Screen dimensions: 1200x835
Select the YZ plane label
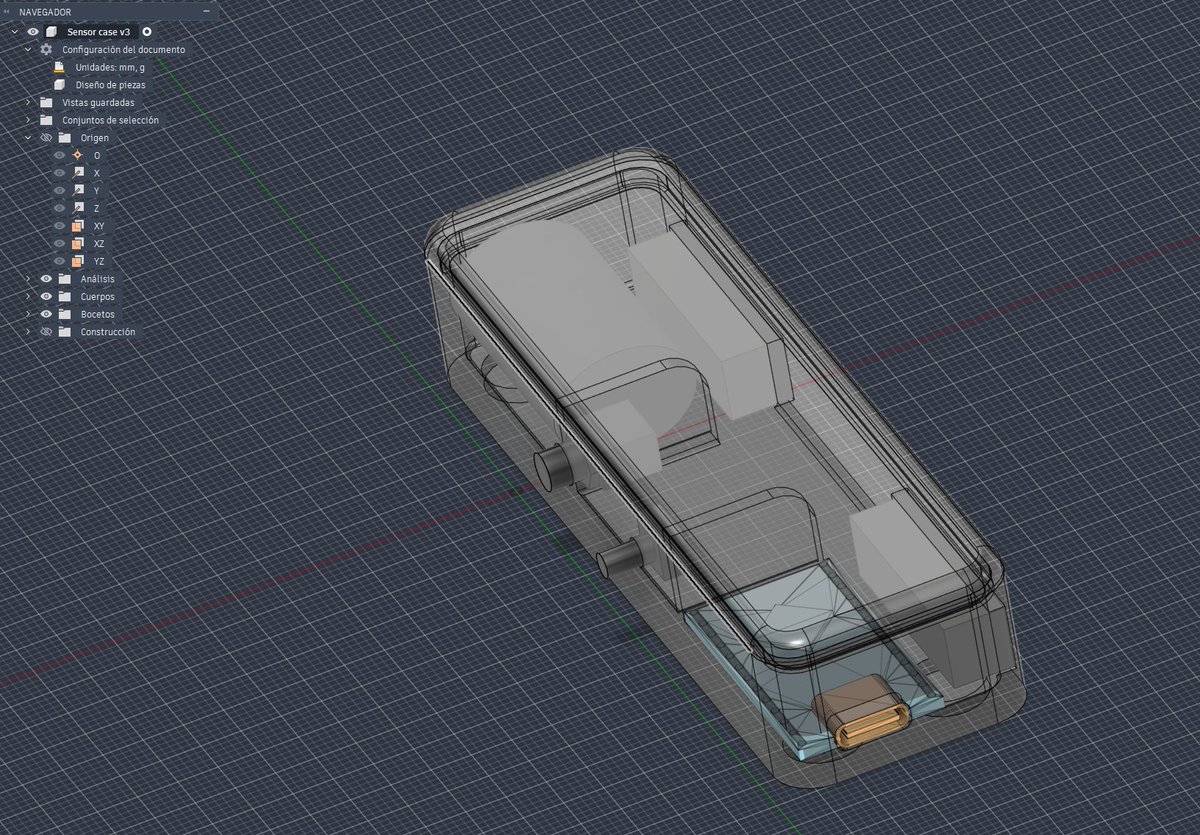[99, 261]
